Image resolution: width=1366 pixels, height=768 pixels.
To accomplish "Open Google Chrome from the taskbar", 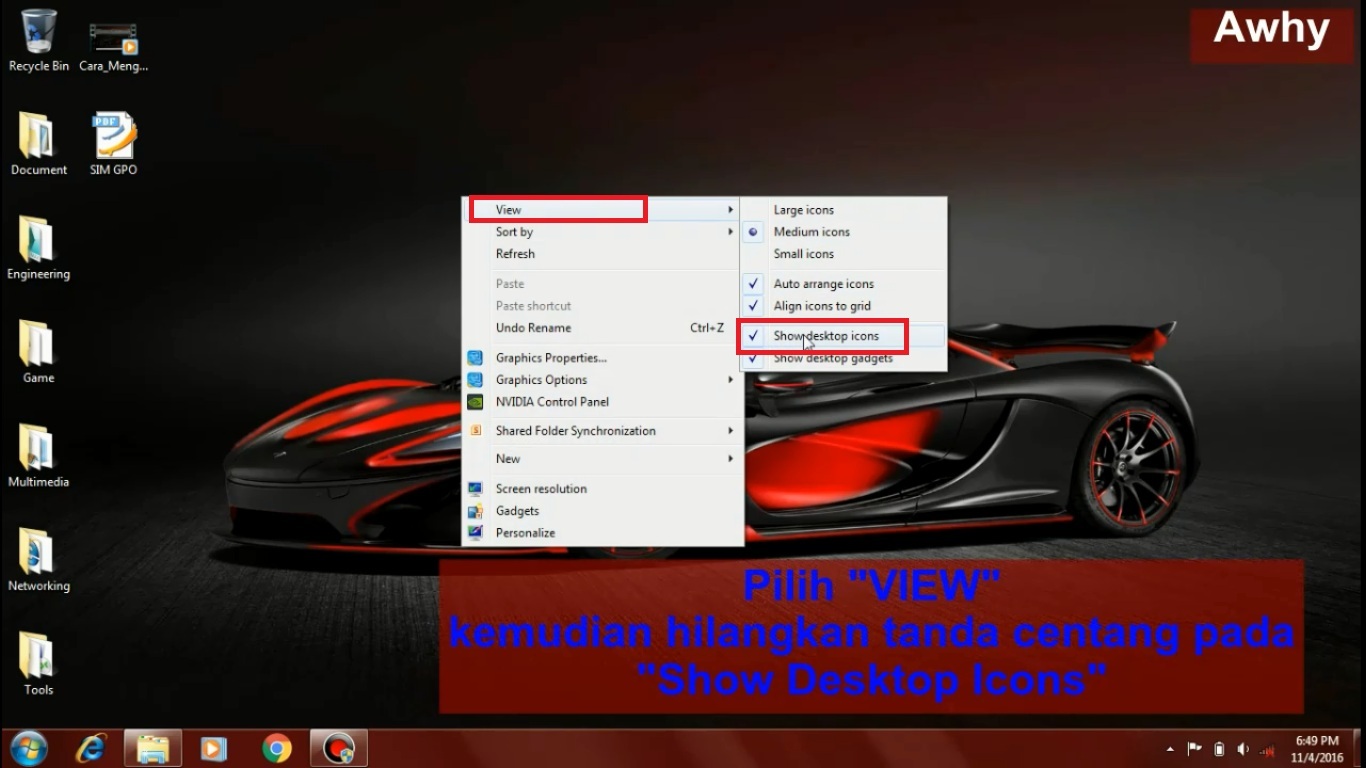I will 276,747.
